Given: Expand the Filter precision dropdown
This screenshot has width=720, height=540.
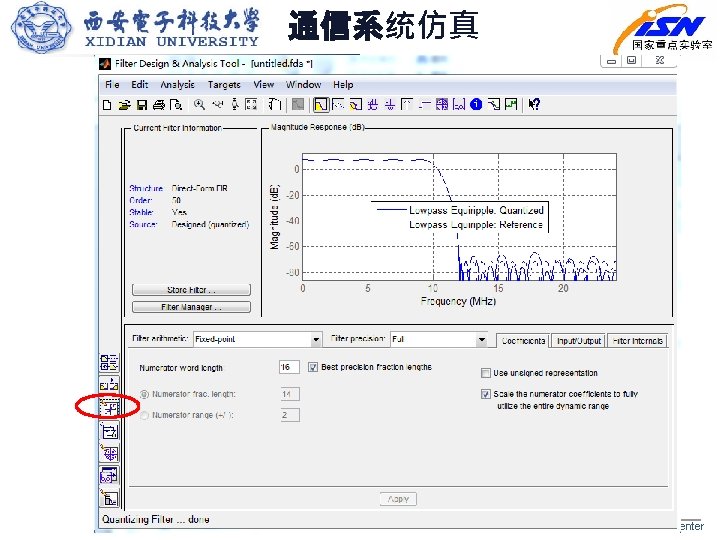Looking at the screenshot, I should click(x=481, y=339).
